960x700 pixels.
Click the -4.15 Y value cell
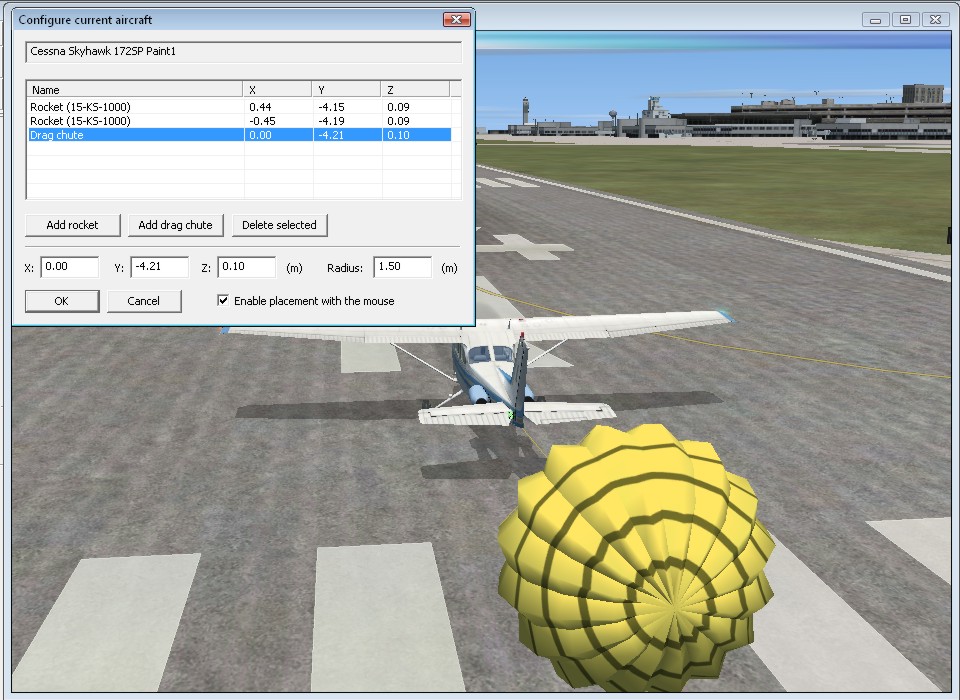tap(331, 107)
